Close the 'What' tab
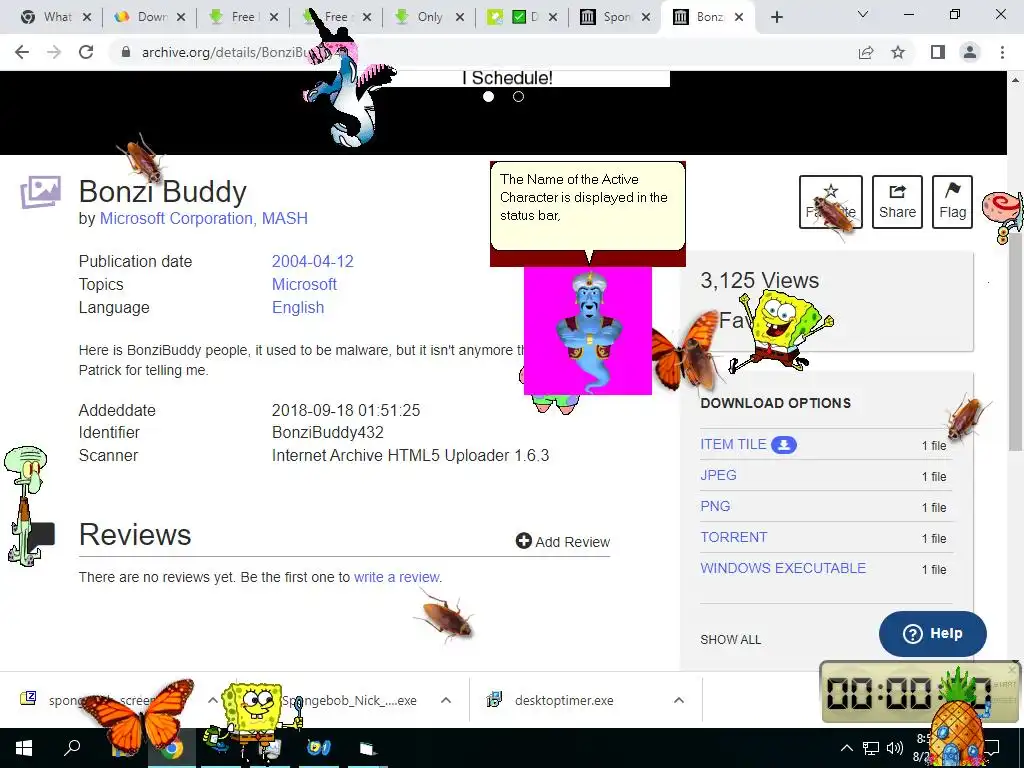This screenshot has width=1024, height=768. tap(87, 17)
